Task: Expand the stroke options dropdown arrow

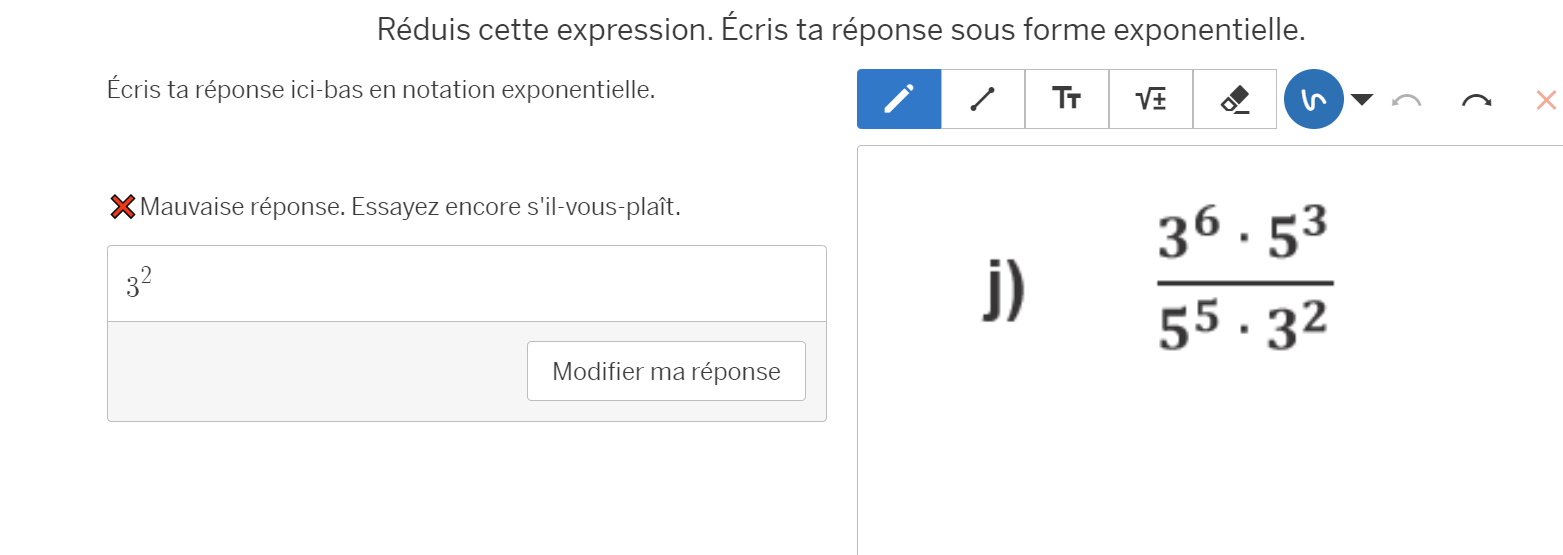Action: pos(1362,99)
